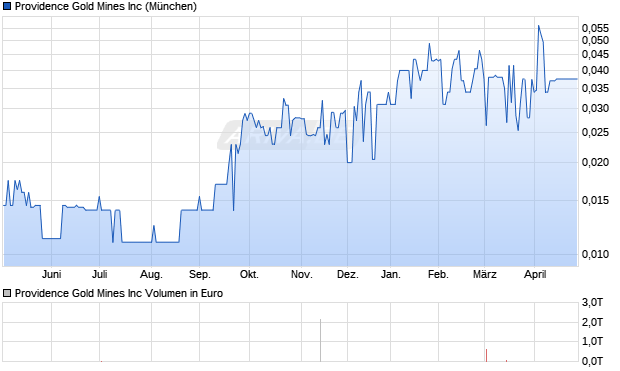Screen dimensions: 620x371
Task: Click the 0,045 price axis value
Action: coord(595,55)
